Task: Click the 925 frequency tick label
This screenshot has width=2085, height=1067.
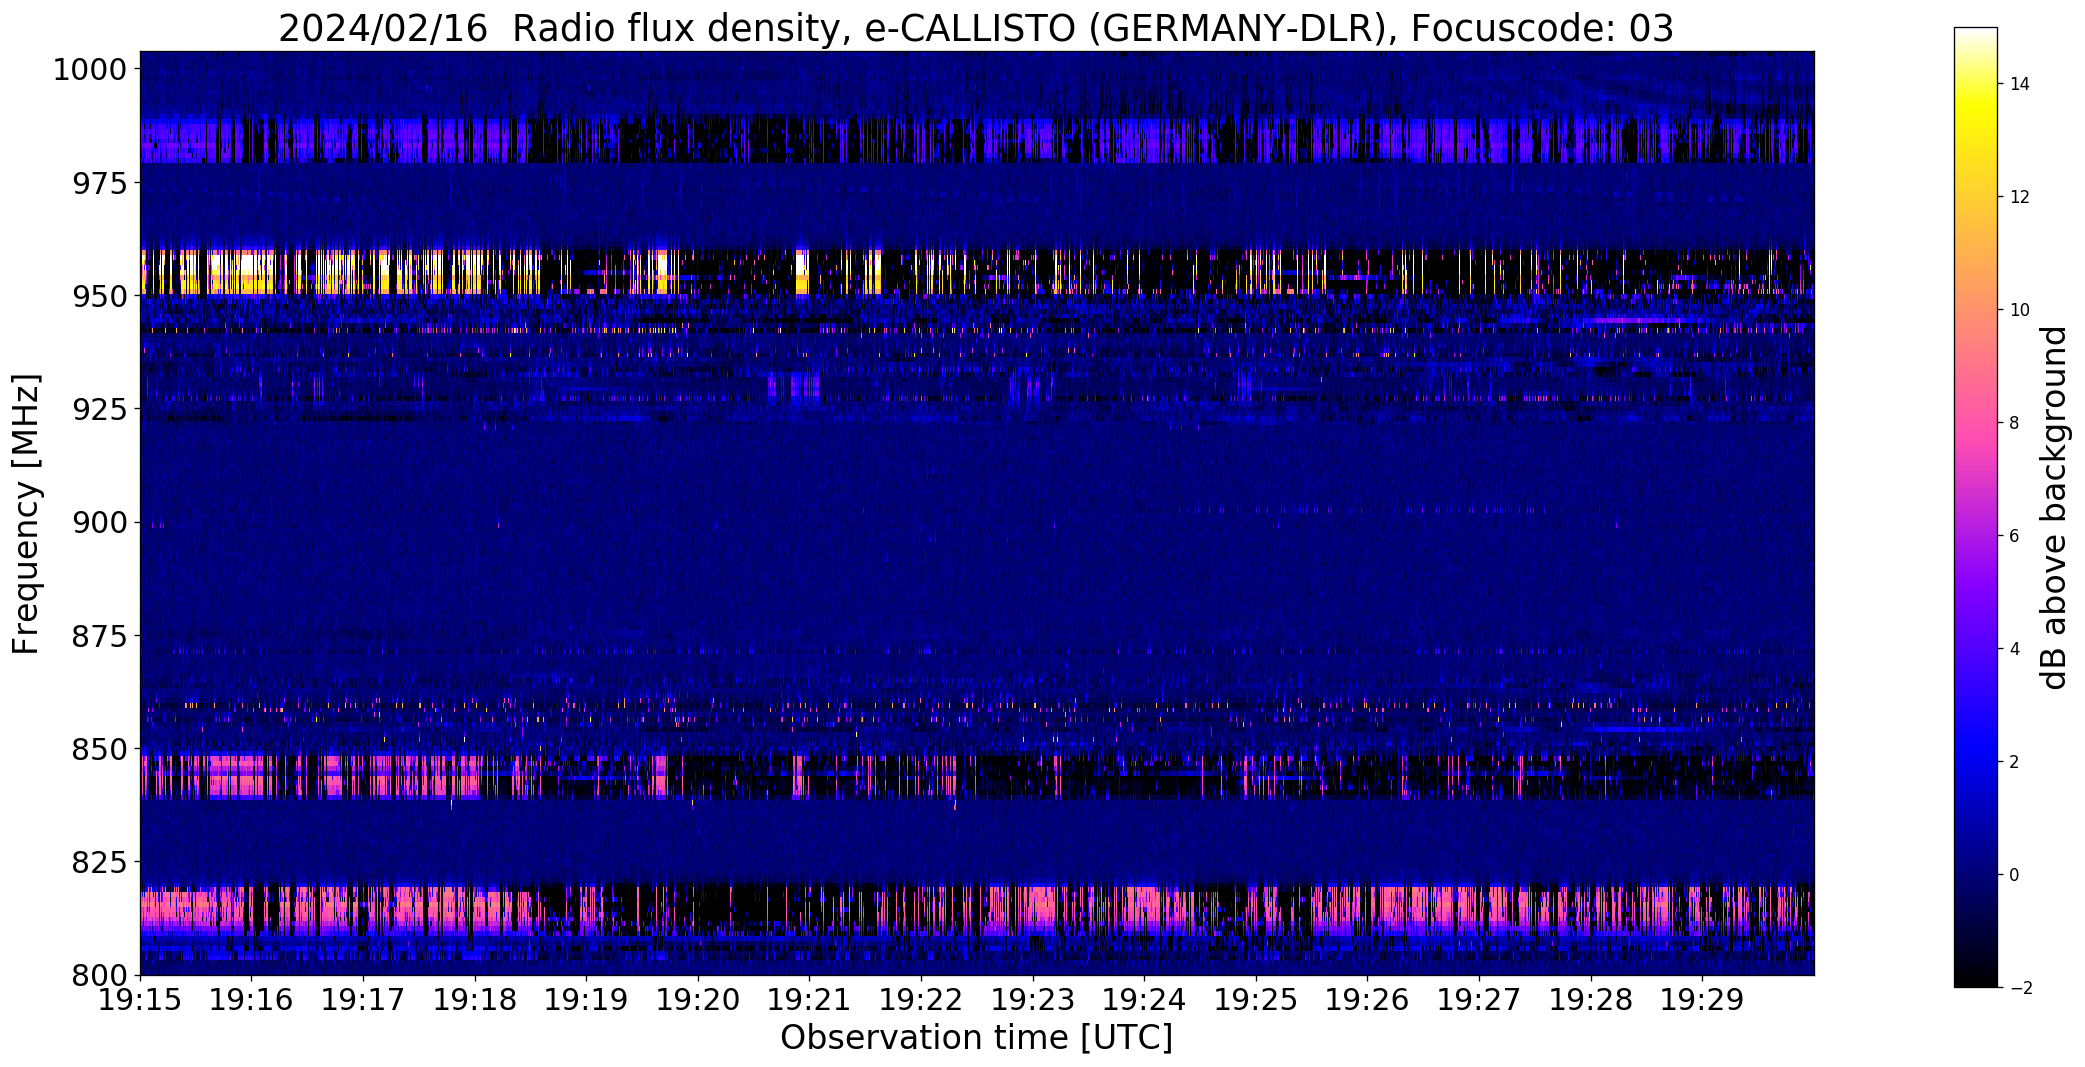Action: (100, 409)
